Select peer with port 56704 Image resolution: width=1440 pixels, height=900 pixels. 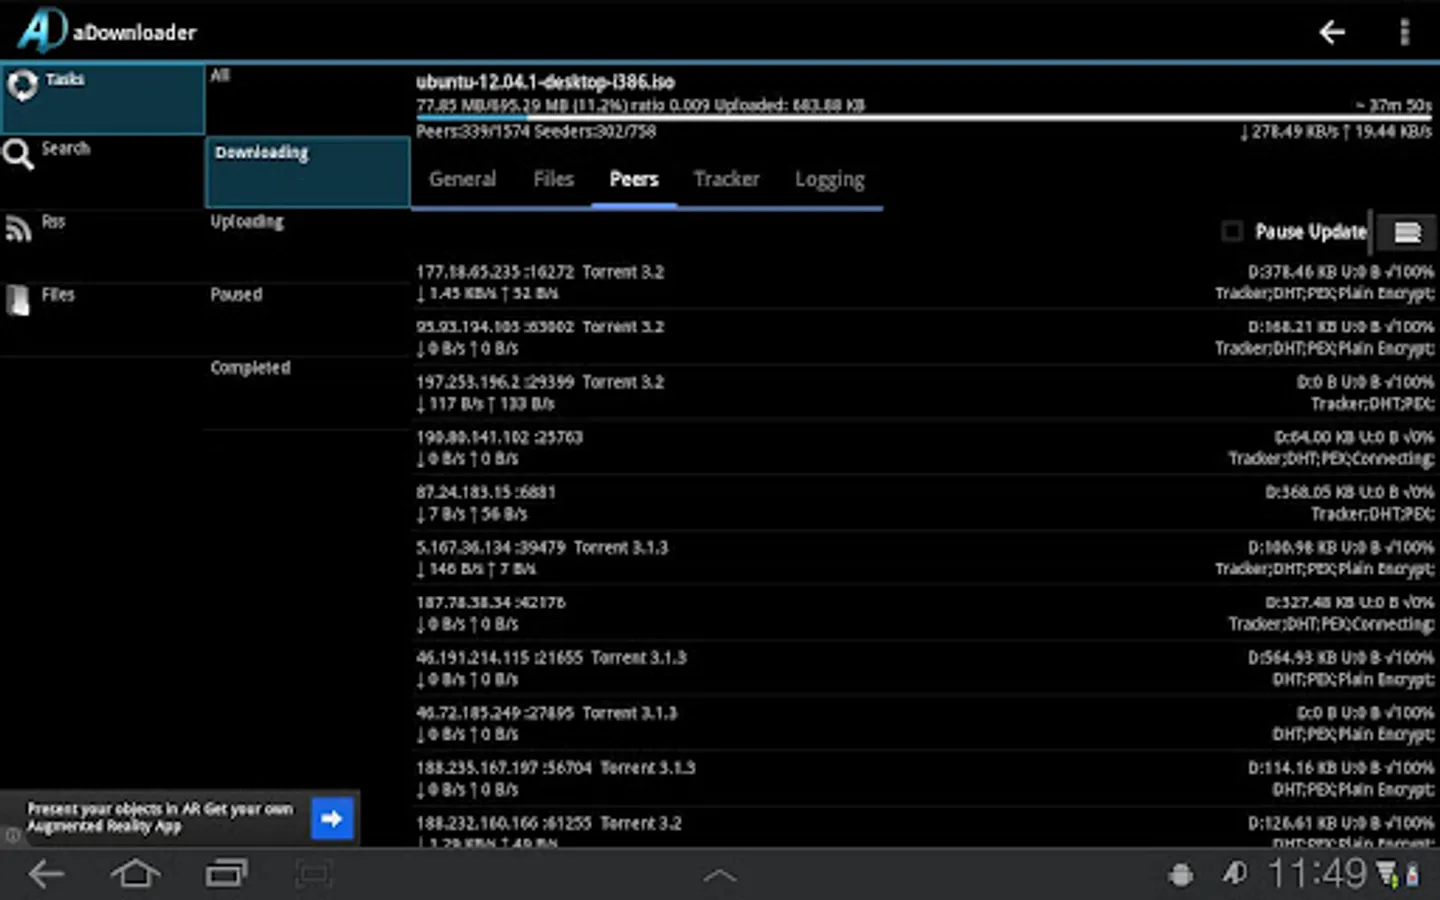925,778
